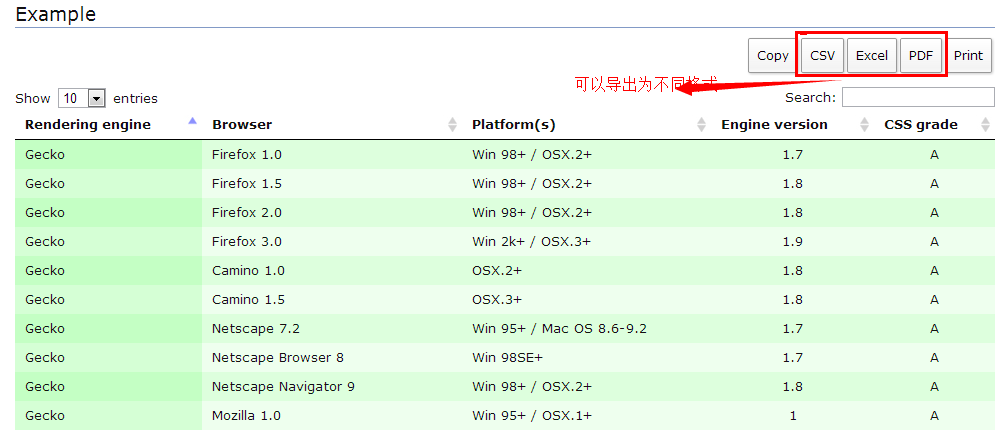This screenshot has width=996, height=437.
Task: Click the Win 2k+ / OSX.3+ platform cell
Action: (586, 241)
